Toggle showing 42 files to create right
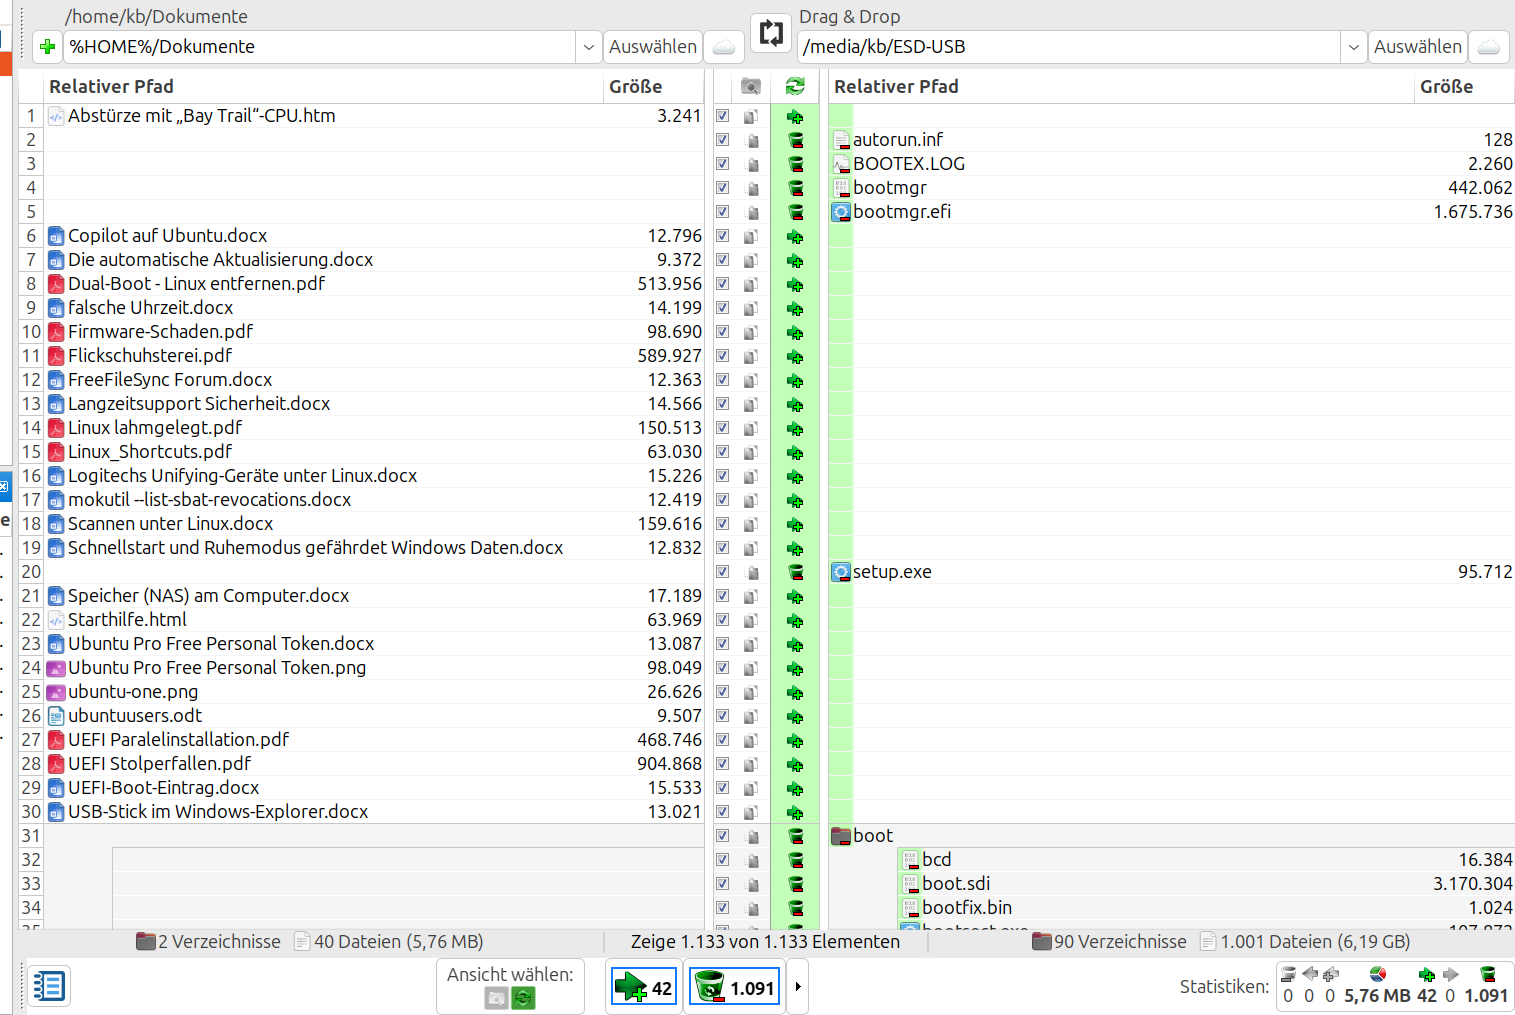Screen dimensions: 1515x1015 (x=645, y=988)
